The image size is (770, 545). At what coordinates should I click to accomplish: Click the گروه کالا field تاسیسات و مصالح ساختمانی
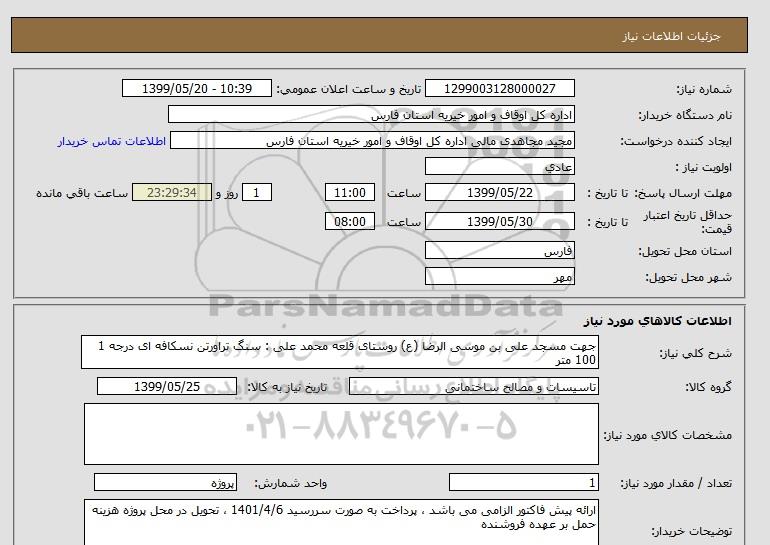click(x=474, y=387)
